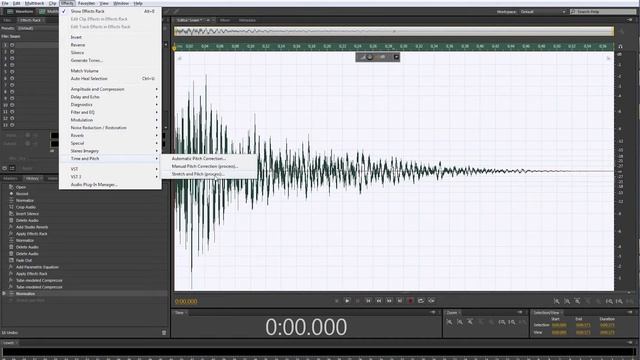Click the HUD volume knob above waveform

(x=370, y=57)
